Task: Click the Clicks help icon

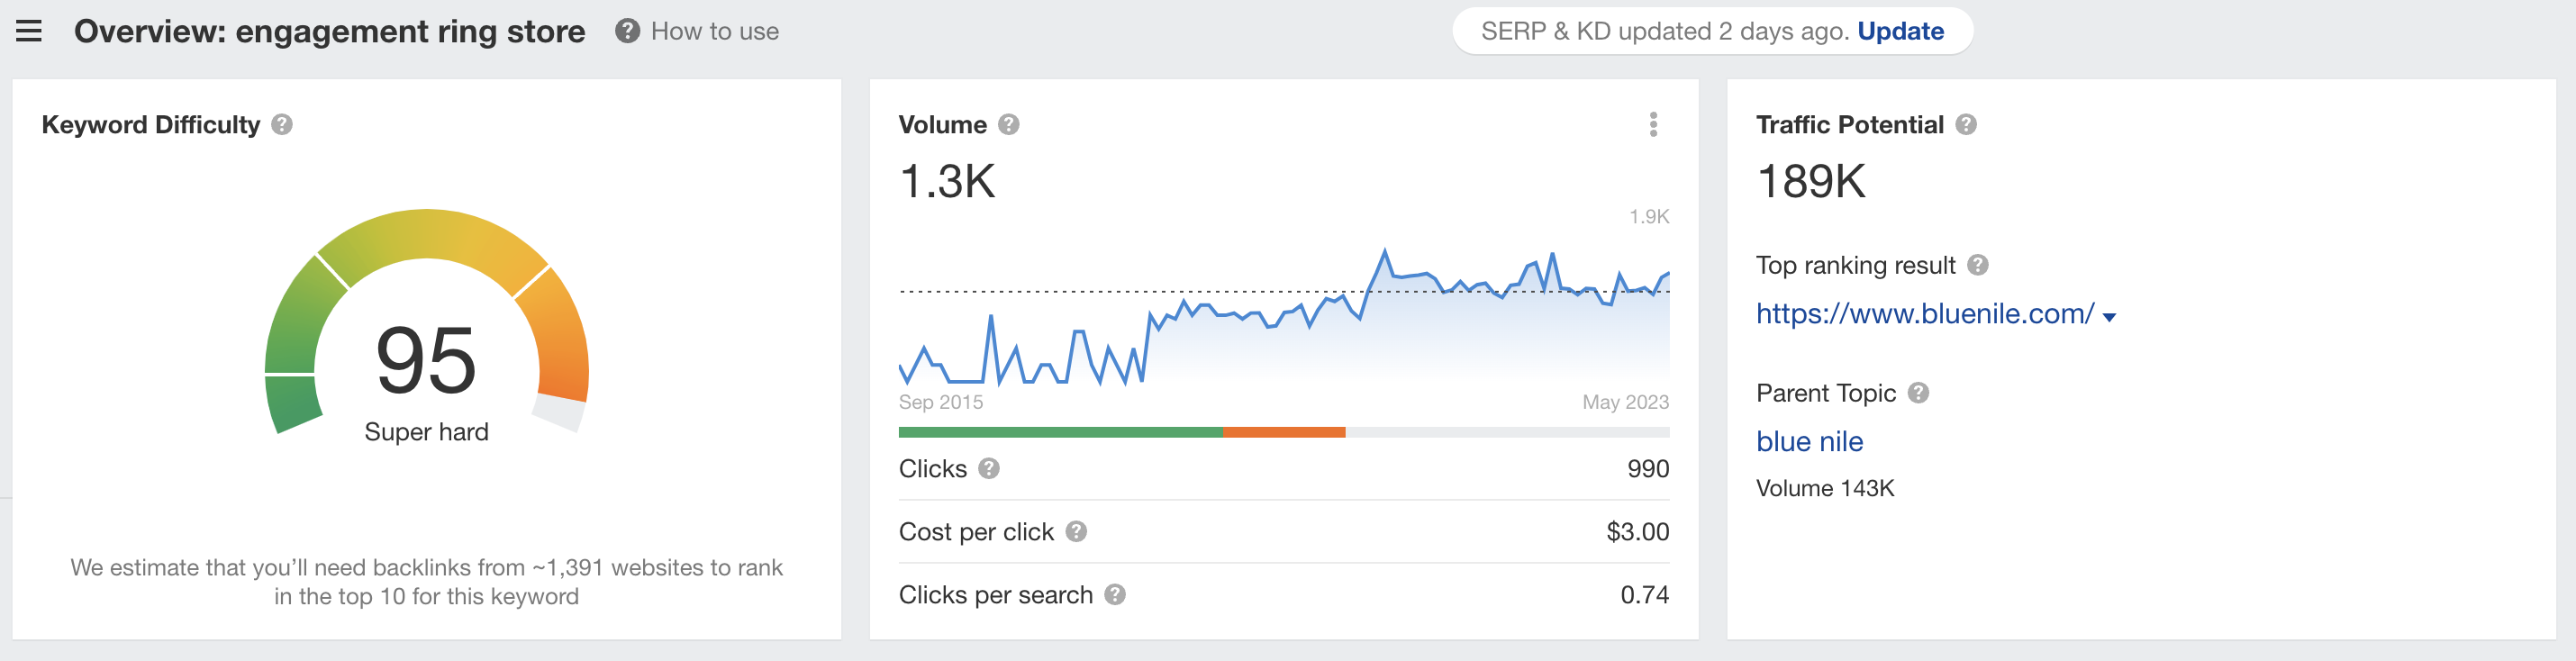Action: (988, 469)
